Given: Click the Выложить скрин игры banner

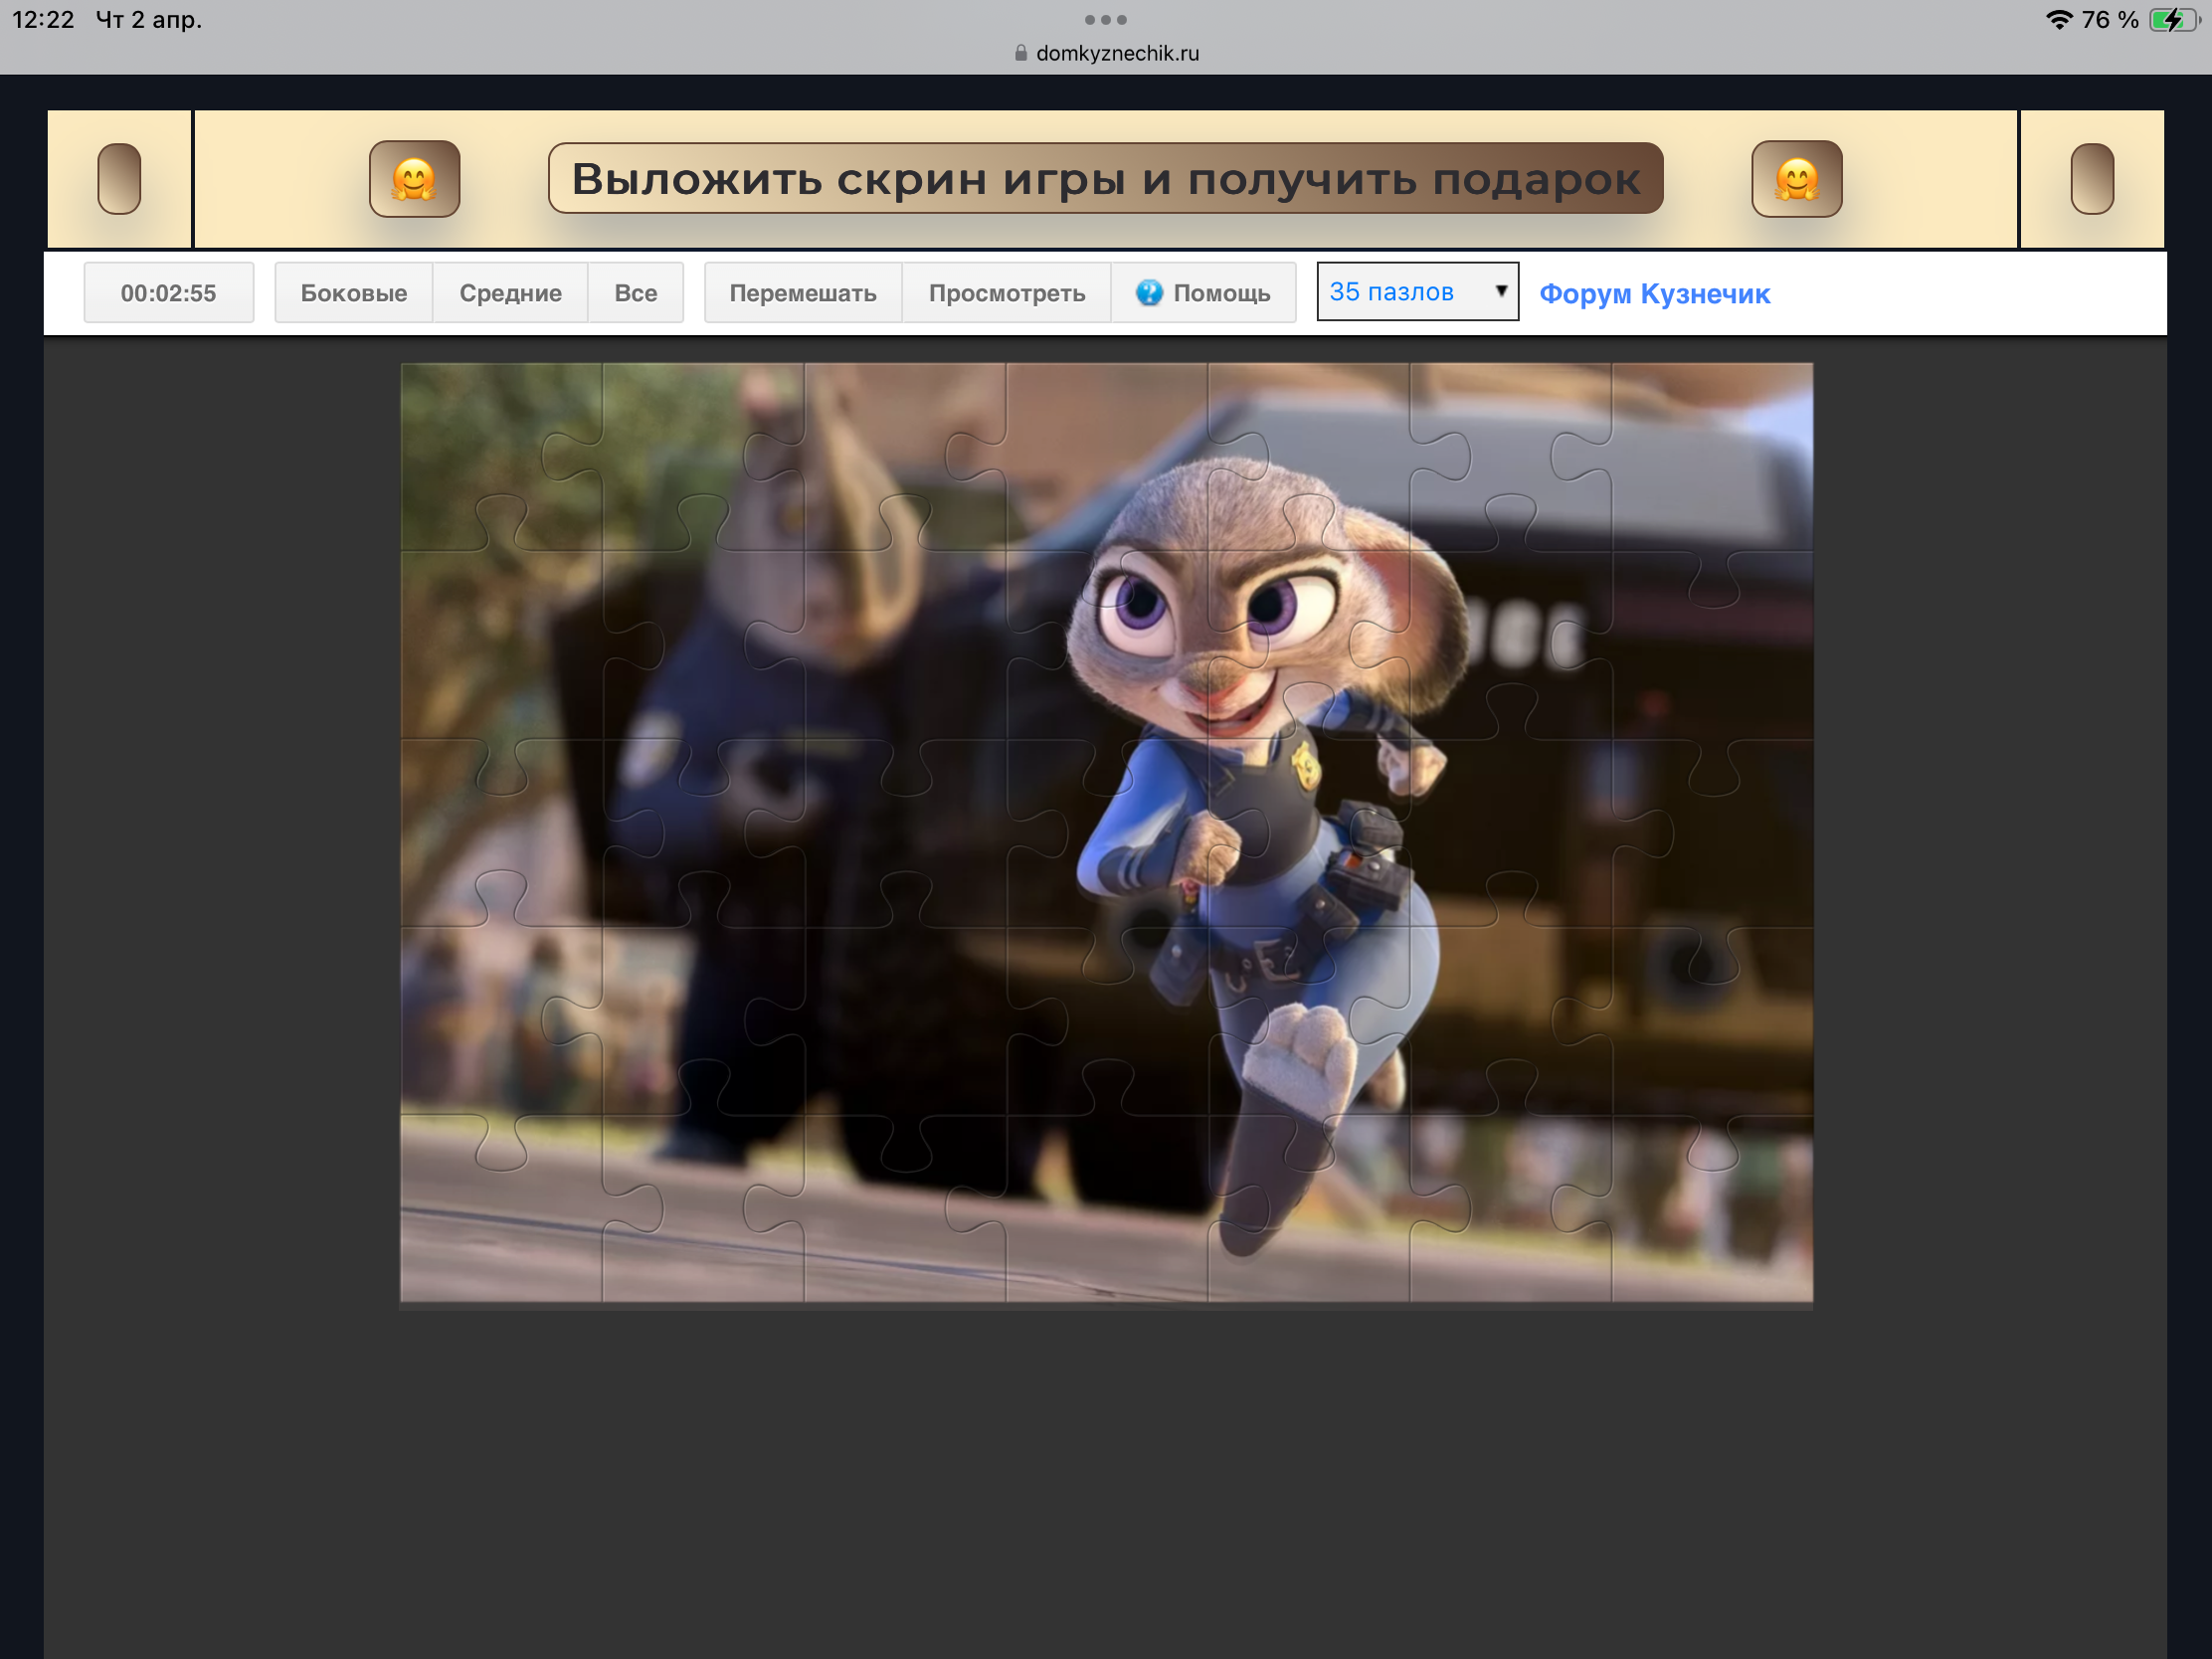Looking at the screenshot, I should click(x=1105, y=179).
